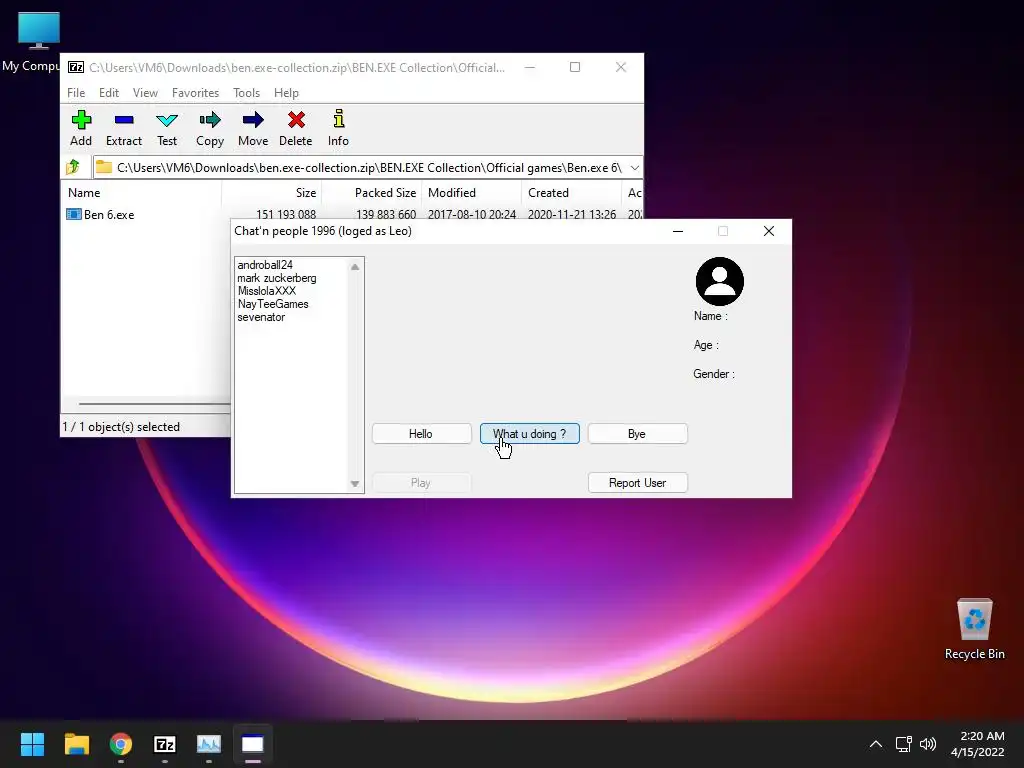
Task: Sort by the Created column header
Action: click(571, 193)
